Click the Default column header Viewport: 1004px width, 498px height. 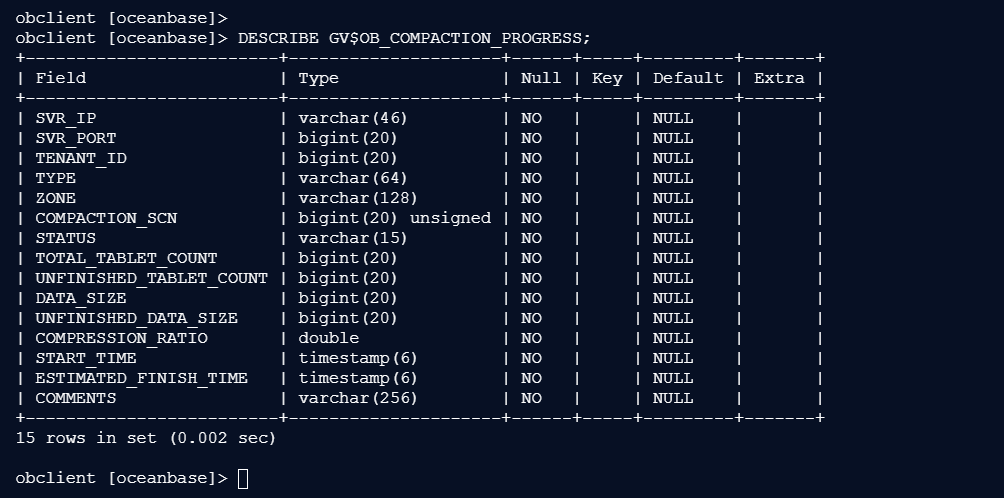(x=688, y=78)
